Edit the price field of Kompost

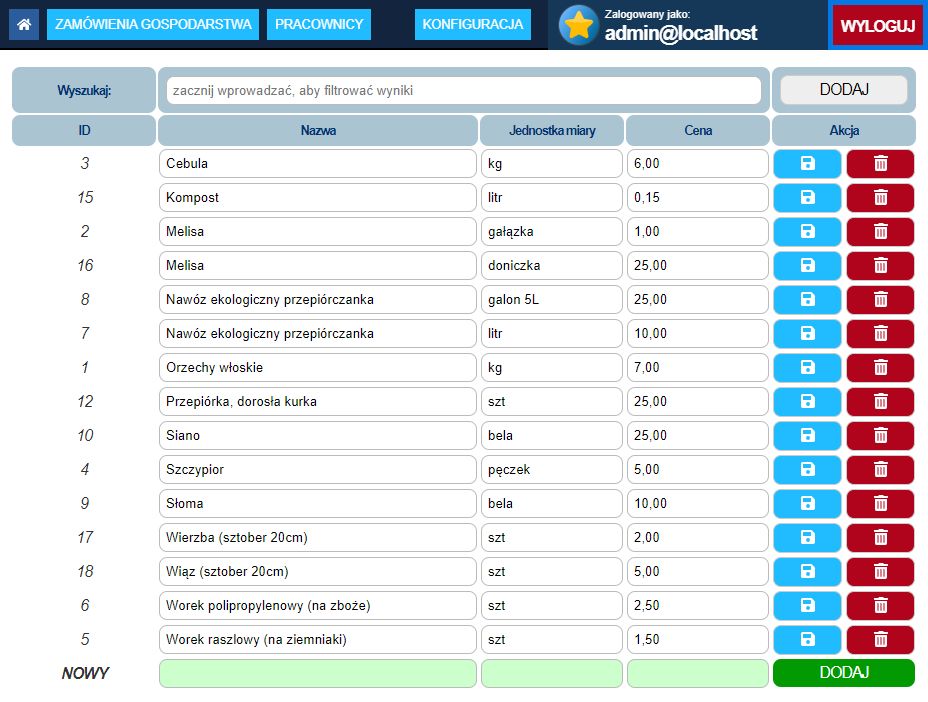point(697,198)
